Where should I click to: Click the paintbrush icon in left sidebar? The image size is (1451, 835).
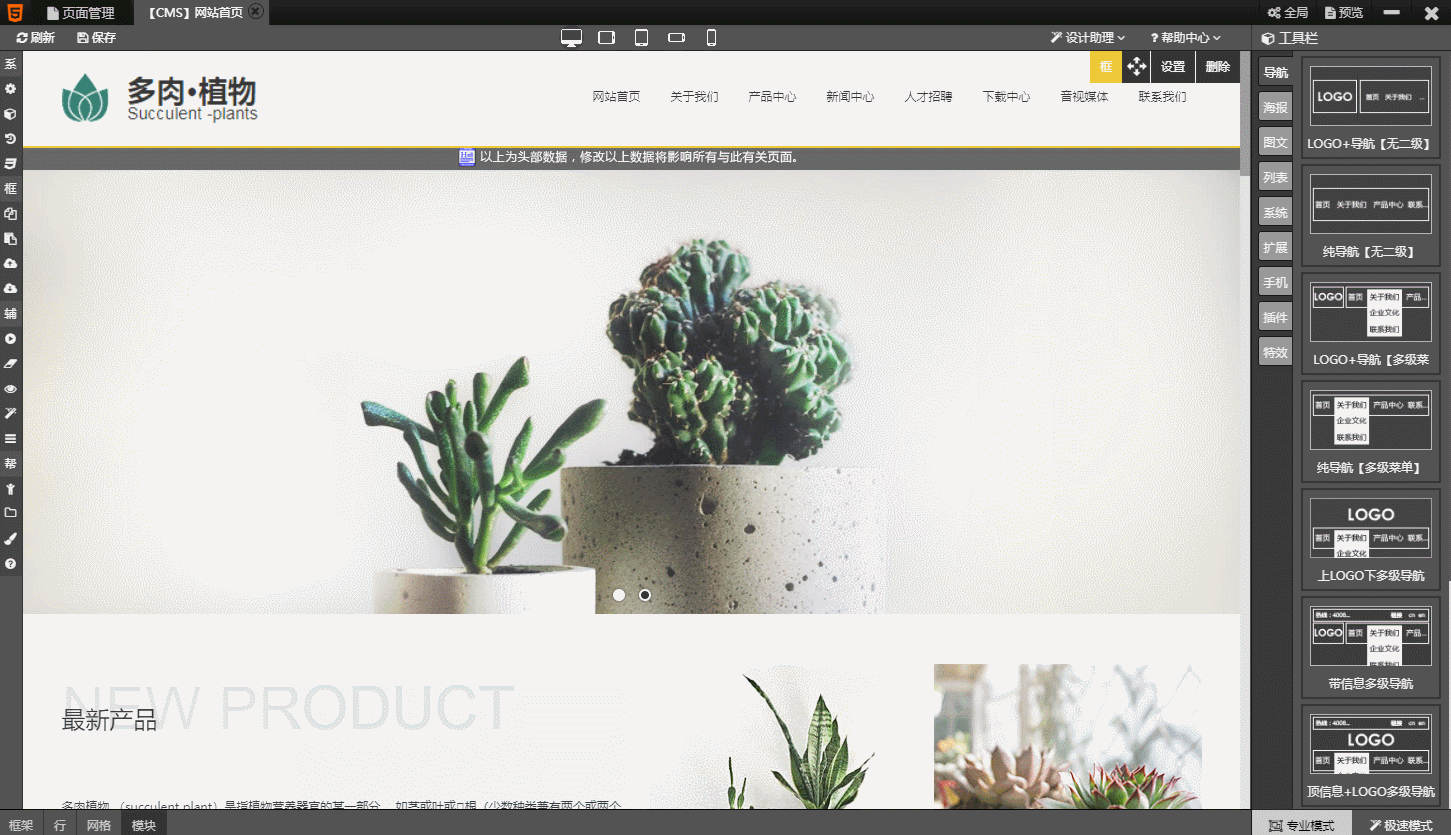(11, 538)
